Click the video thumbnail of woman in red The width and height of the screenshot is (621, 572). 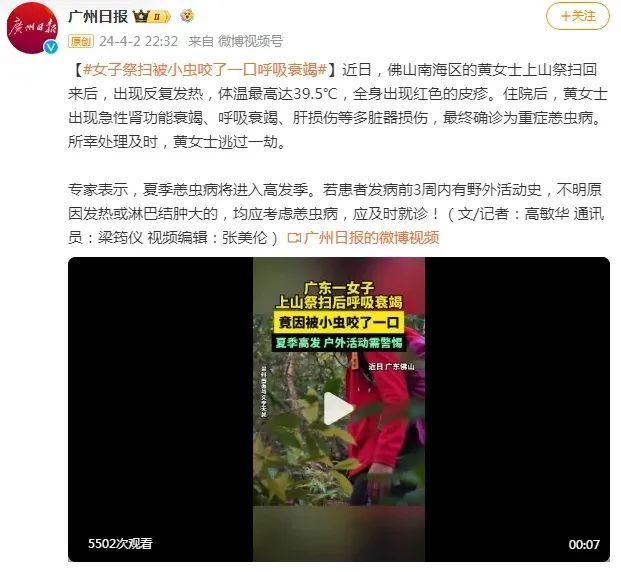339,409
